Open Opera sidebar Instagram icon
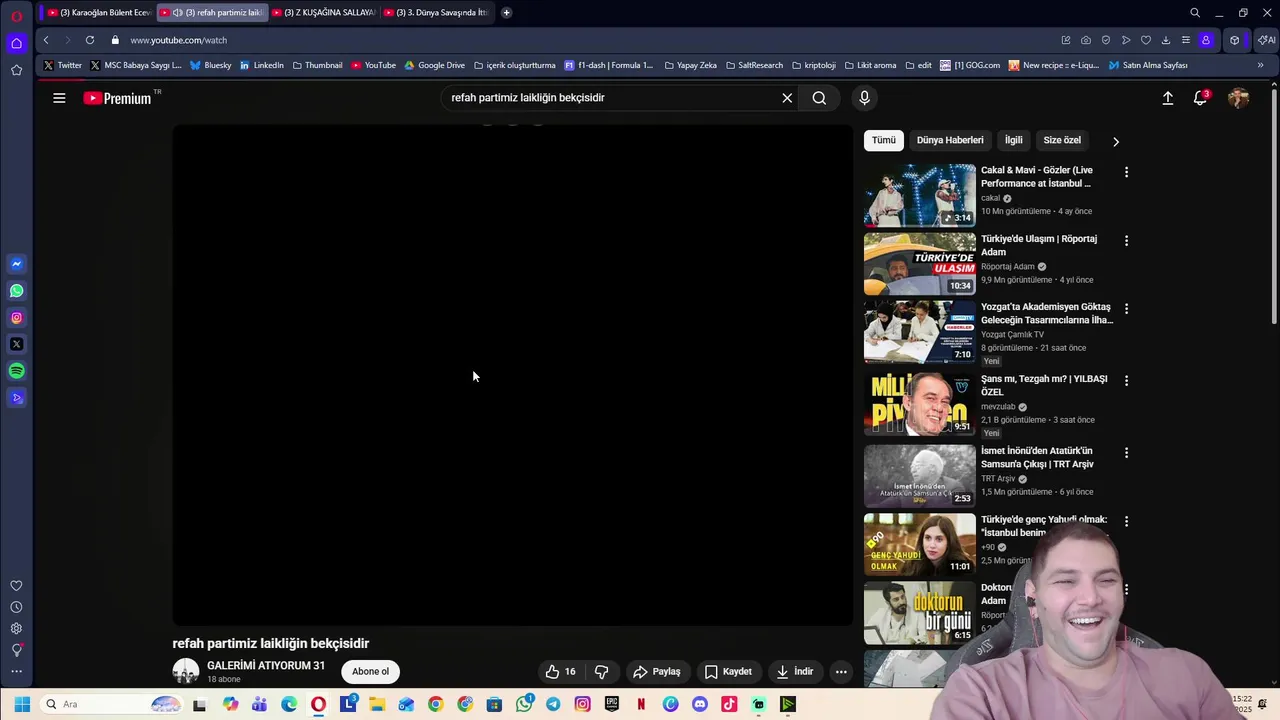 coord(16,318)
